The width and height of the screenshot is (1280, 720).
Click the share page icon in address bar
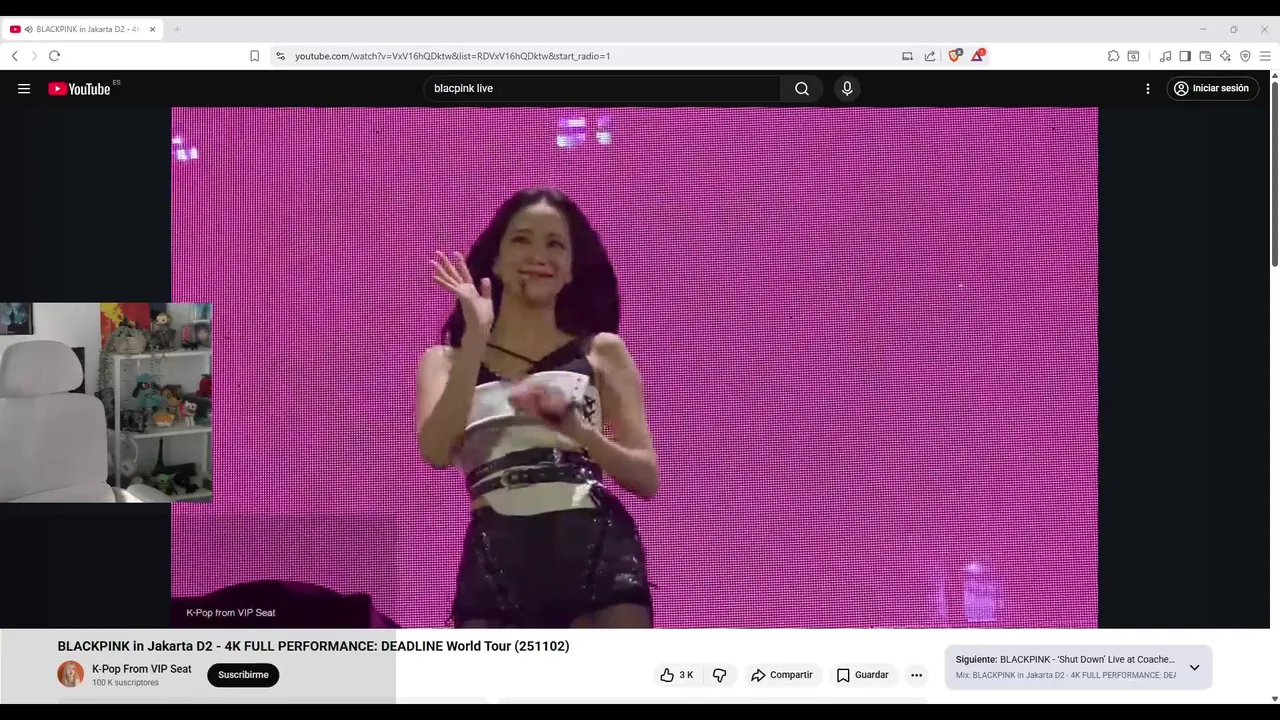(930, 56)
